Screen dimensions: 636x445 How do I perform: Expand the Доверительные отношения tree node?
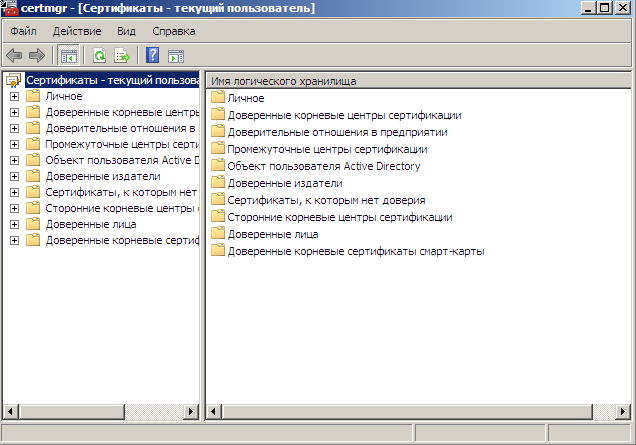pyautogui.click(x=14, y=128)
